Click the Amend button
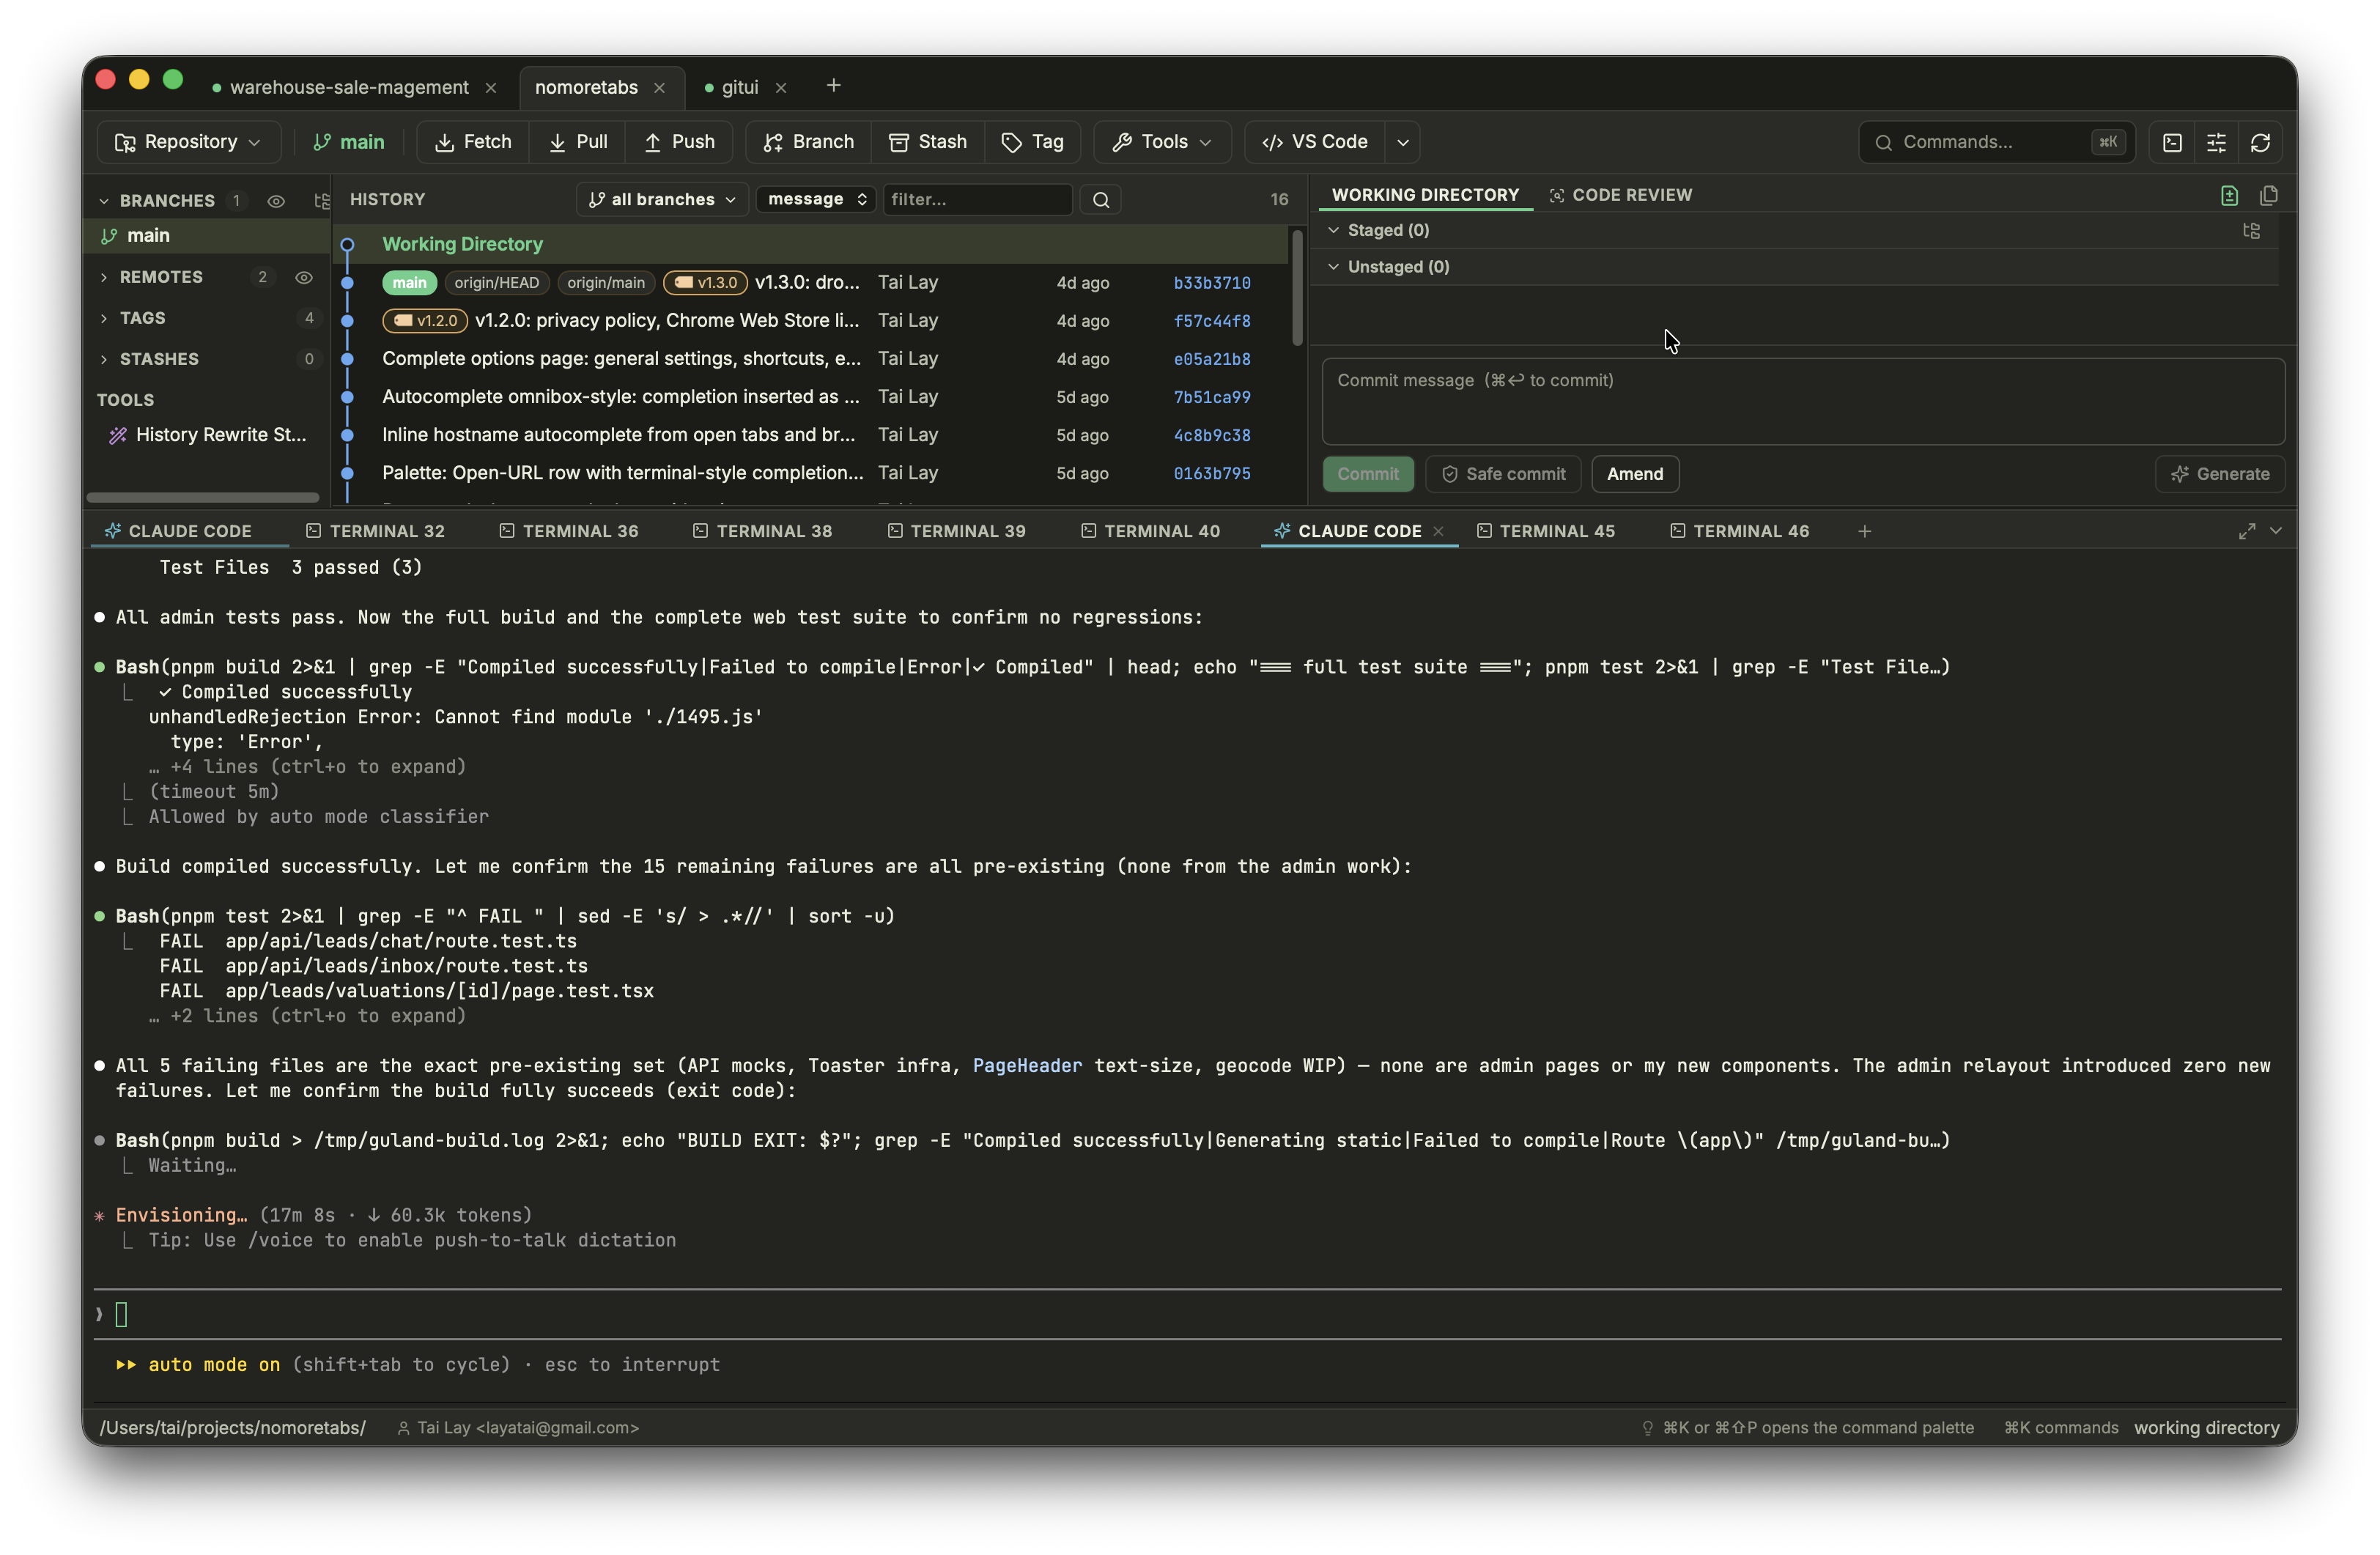2380x1555 pixels. [1635, 474]
